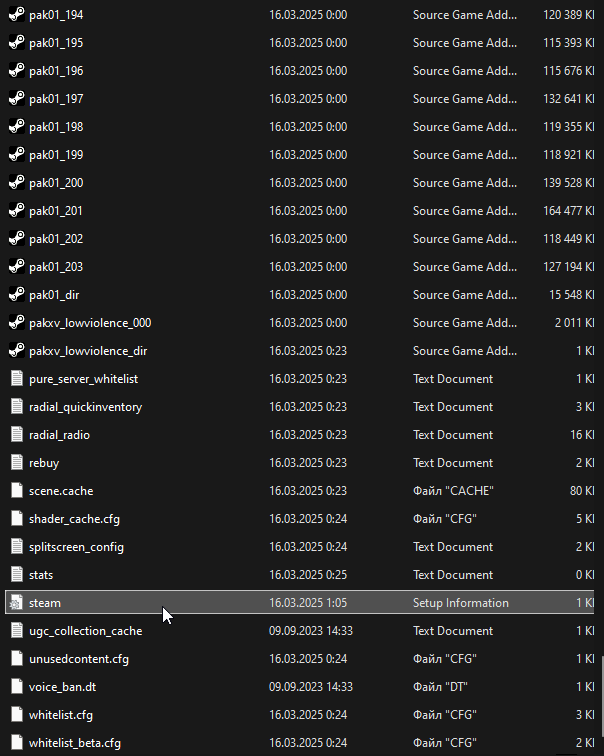Click the ugc_collection_cache file name
Image resolution: width=604 pixels, height=756 pixels.
(x=85, y=631)
